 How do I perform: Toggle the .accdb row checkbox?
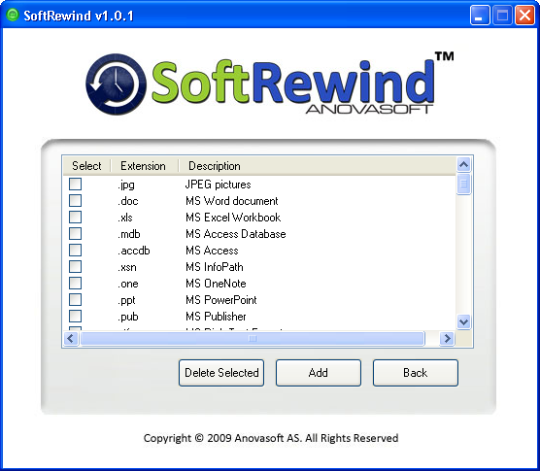[x=75, y=250]
